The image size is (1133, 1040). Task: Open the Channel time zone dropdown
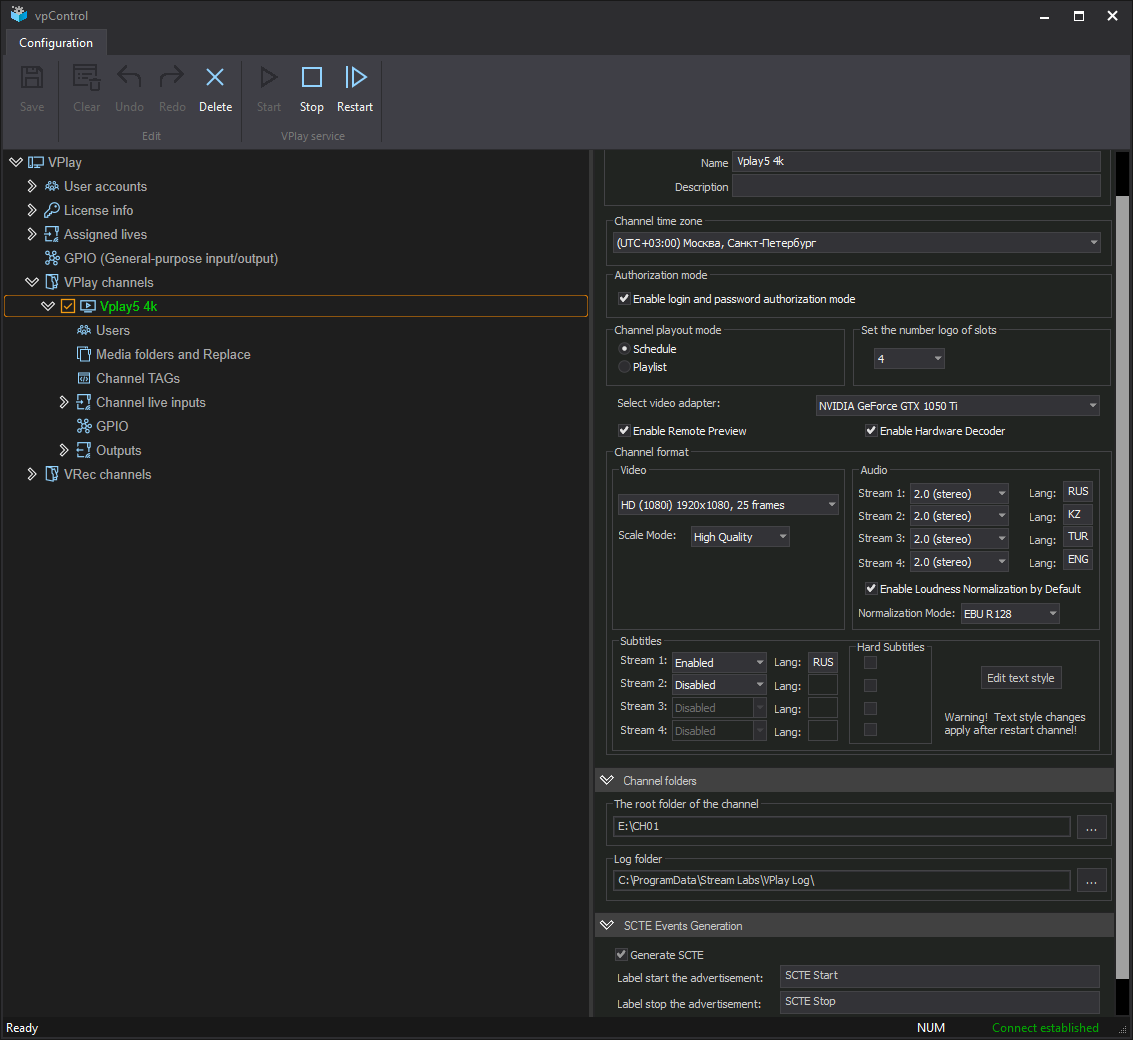(856, 243)
